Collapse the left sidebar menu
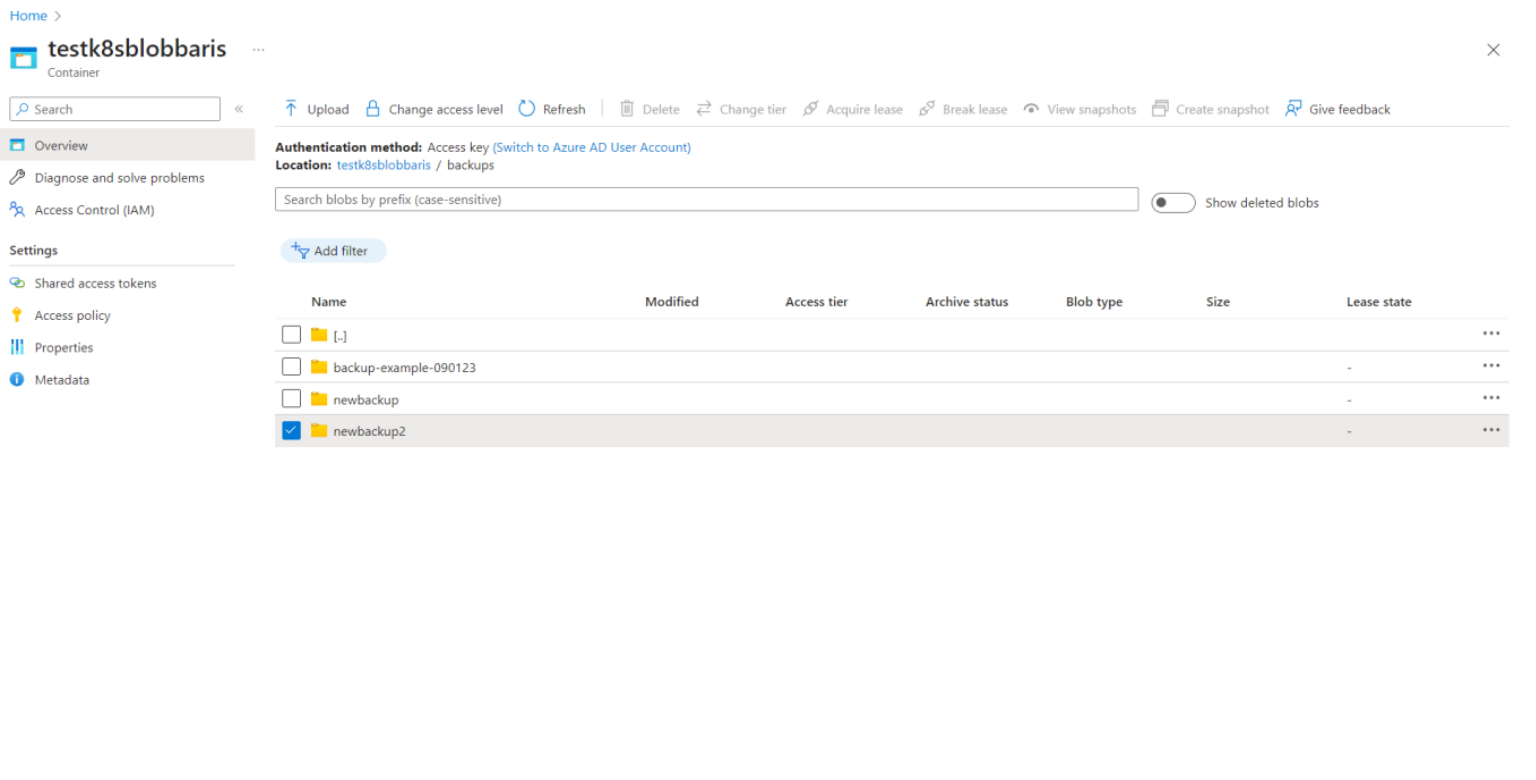1536x780 pixels. 239,109
